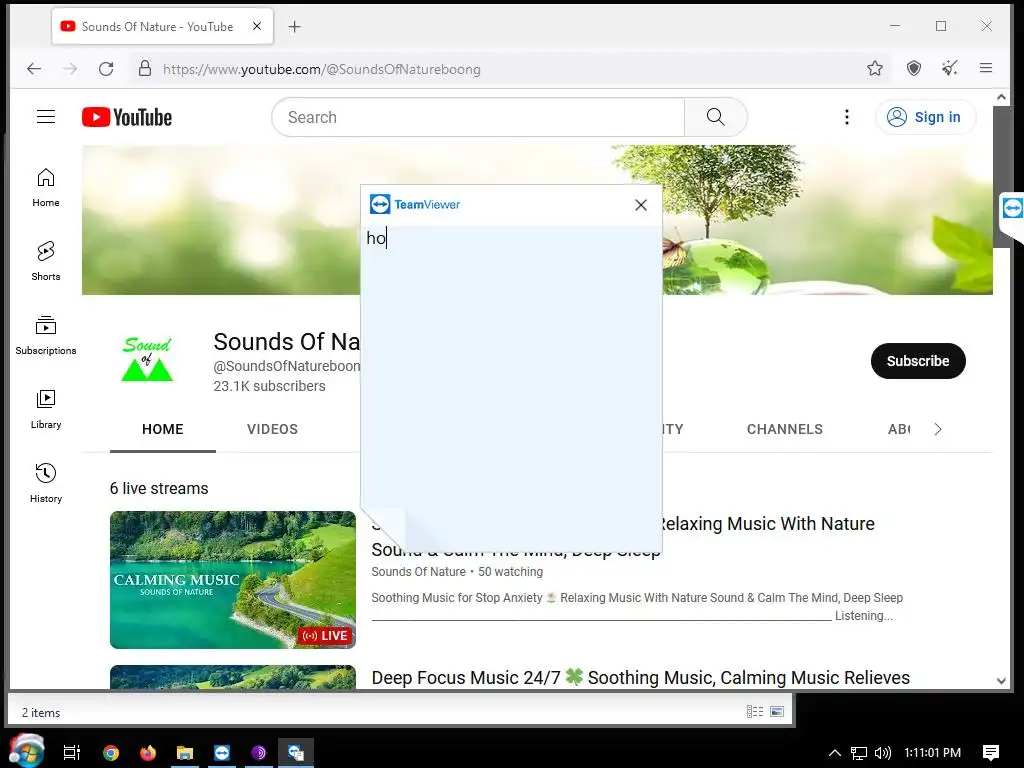The height and width of the screenshot is (768, 1024).
Task: Open Subscriptions in the sidebar
Action: (x=46, y=336)
